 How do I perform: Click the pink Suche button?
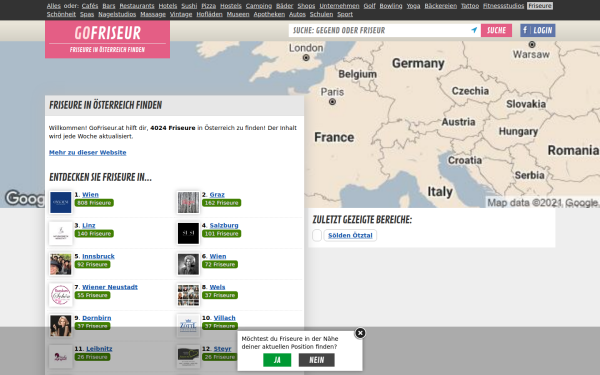(x=496, y=30)
